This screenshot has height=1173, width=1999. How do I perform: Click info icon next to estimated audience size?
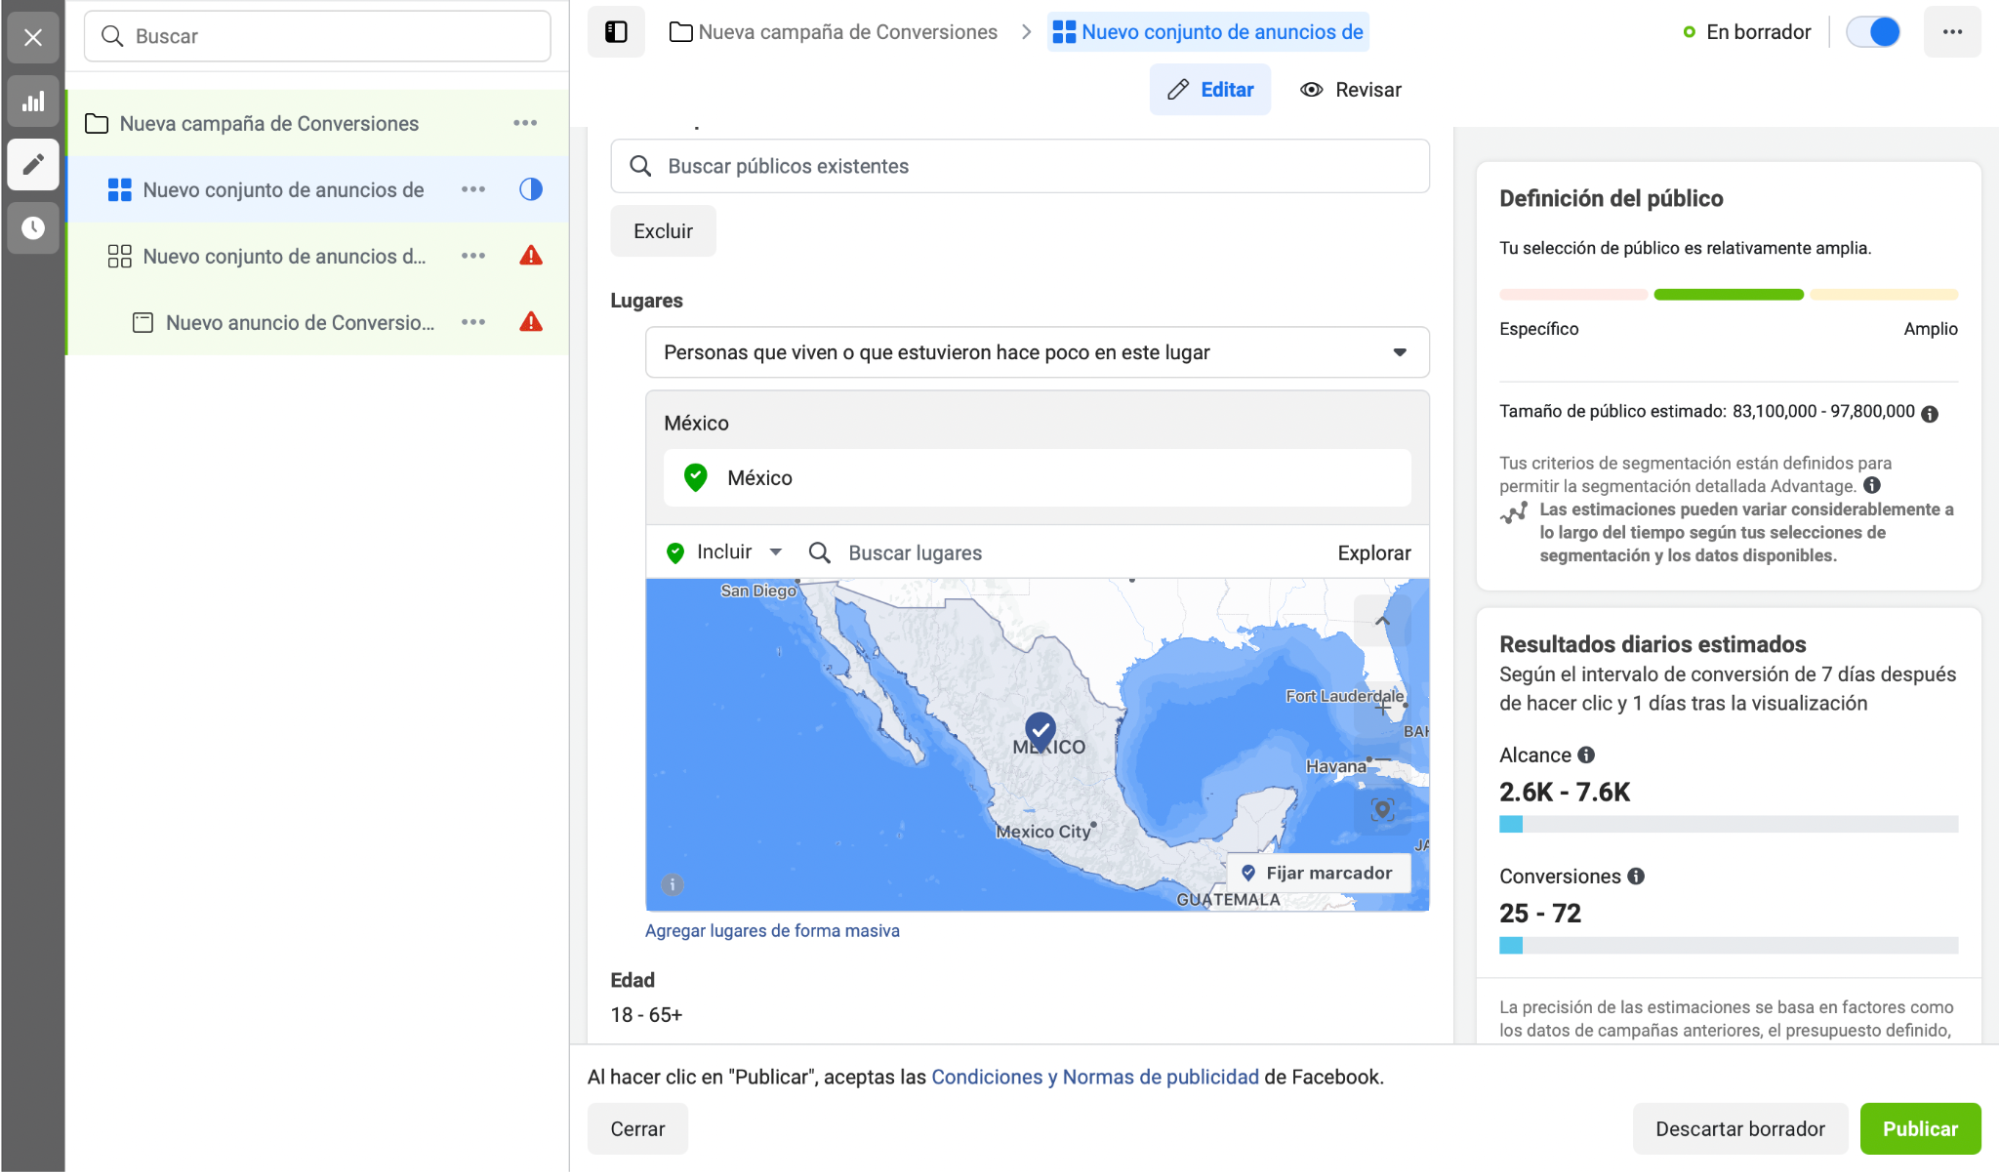pos(1929,414)
